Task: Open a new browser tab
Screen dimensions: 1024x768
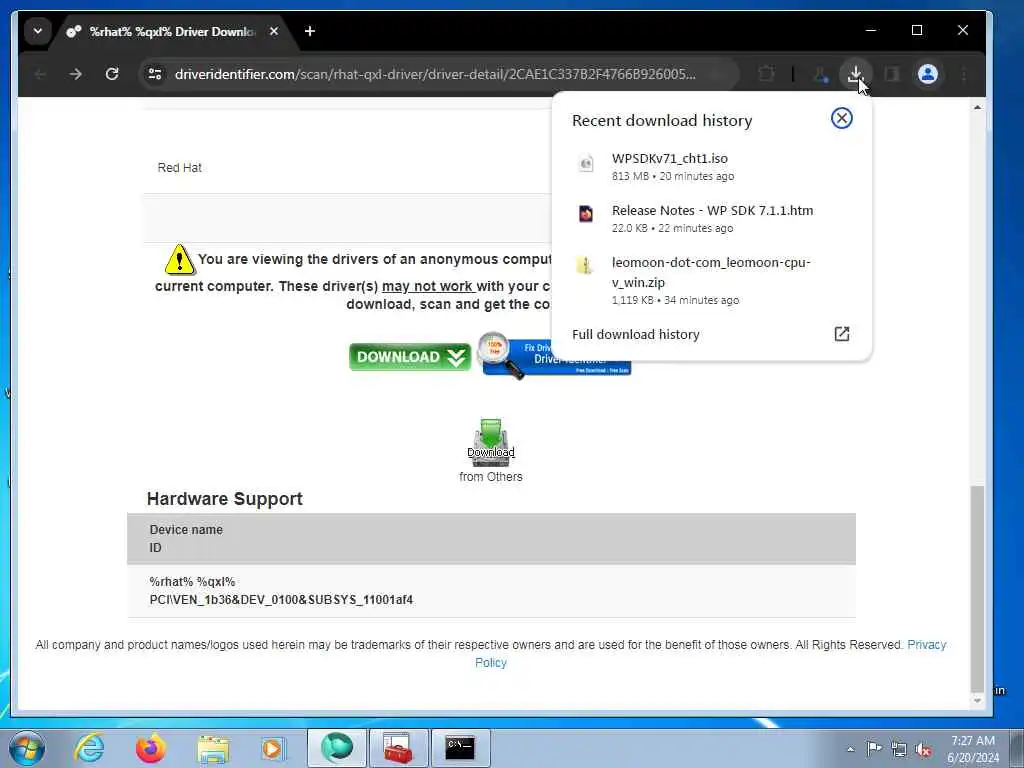Action: [310, 31]
